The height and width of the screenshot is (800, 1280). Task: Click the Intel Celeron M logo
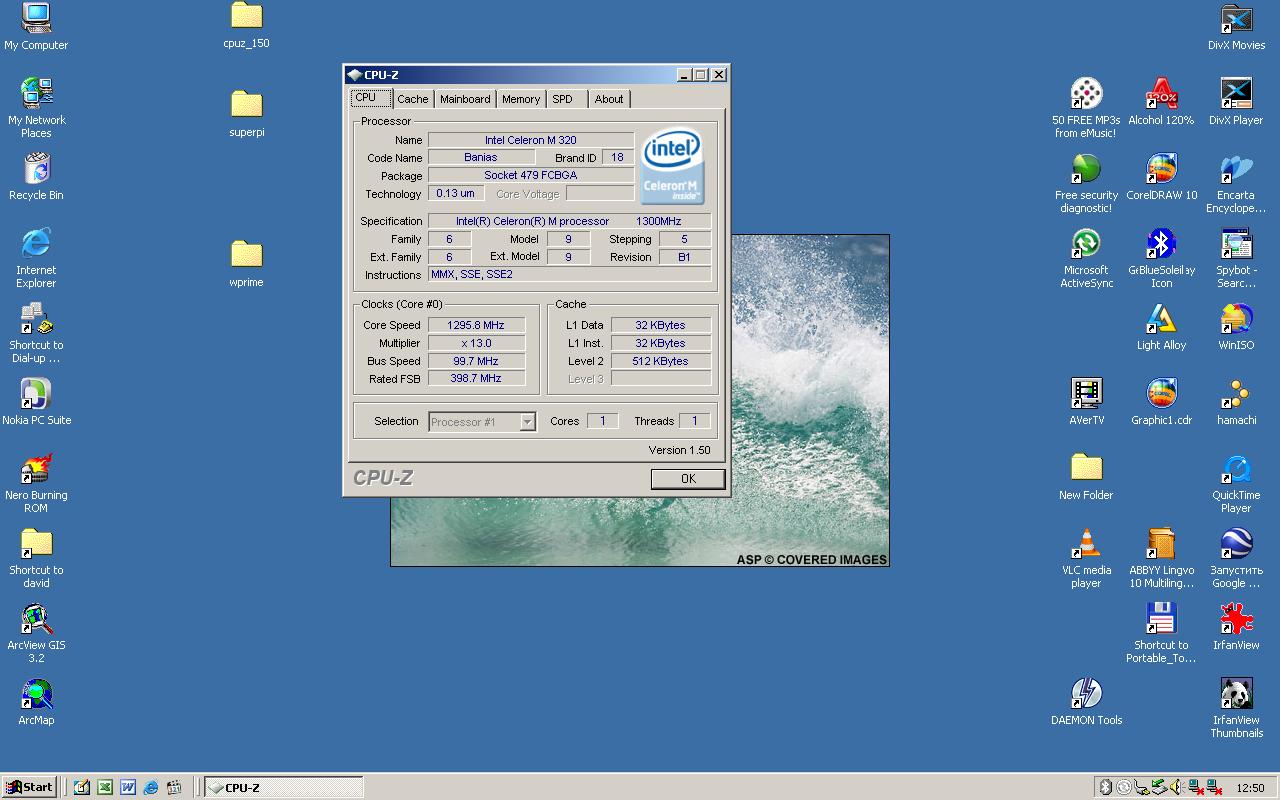pyautogui.click(x=672, y=166)
